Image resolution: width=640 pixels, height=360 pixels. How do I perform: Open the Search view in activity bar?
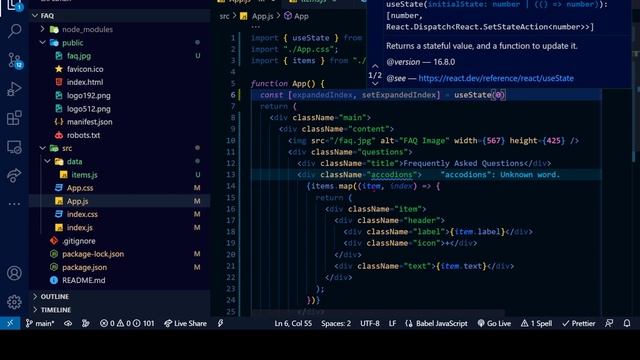pyautogui.click(x=14, y=31)
